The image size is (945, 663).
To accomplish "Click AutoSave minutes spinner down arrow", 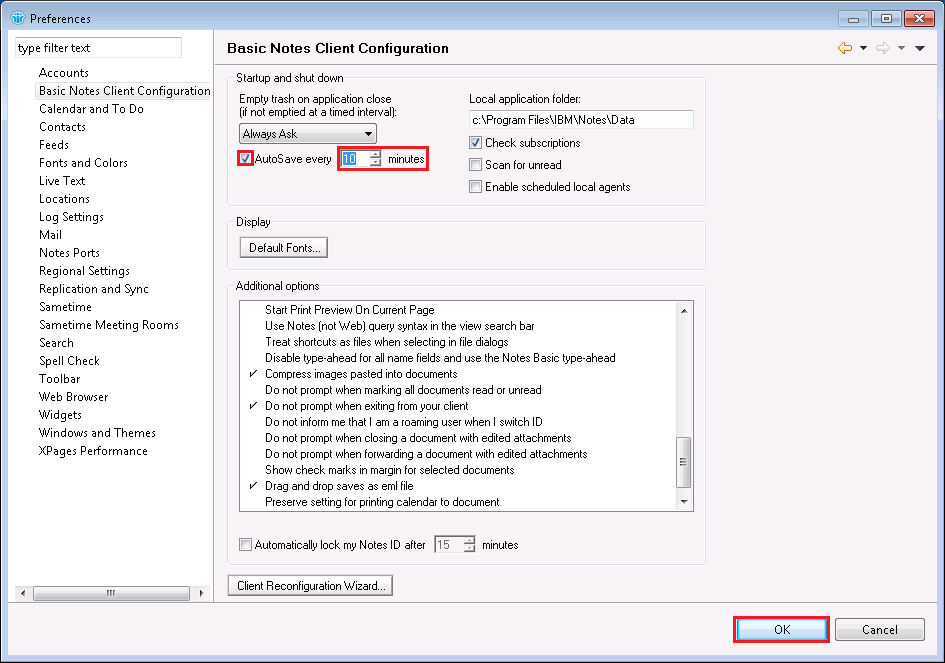I will click(375, 163).
